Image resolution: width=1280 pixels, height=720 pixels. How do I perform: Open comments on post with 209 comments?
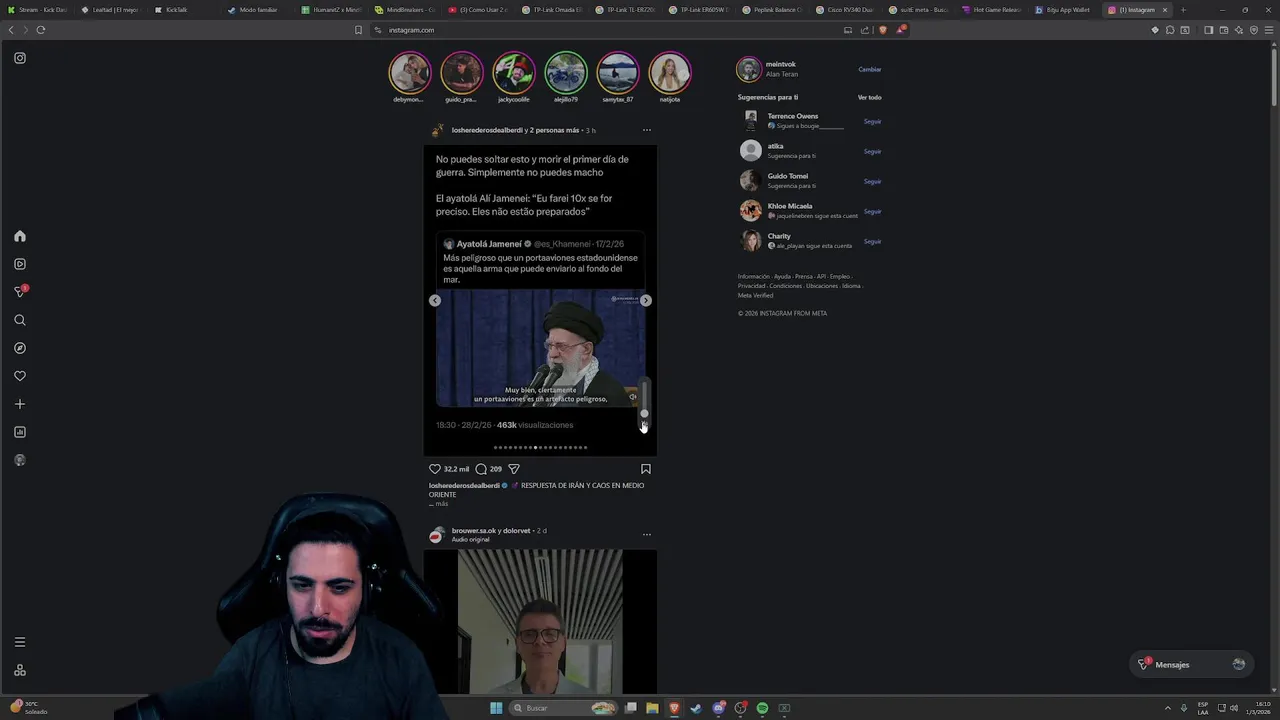[x=481, y=469]
